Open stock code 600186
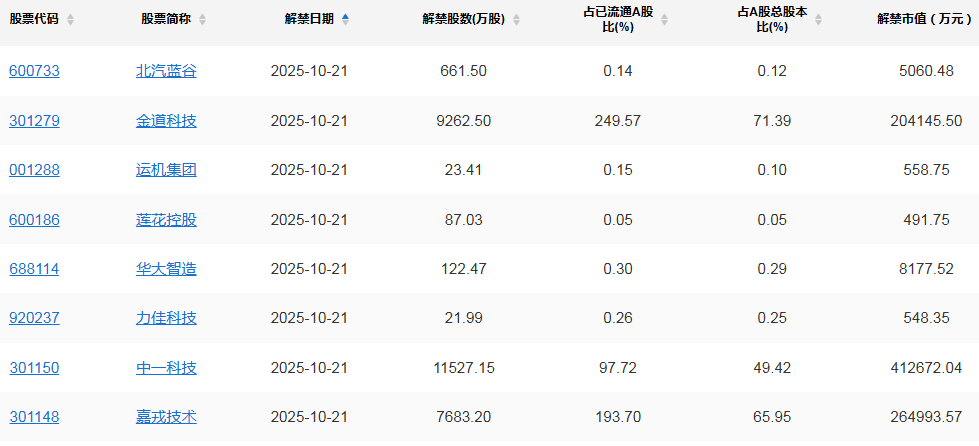The height and width of the screenshot is (446, 979). 34,220
